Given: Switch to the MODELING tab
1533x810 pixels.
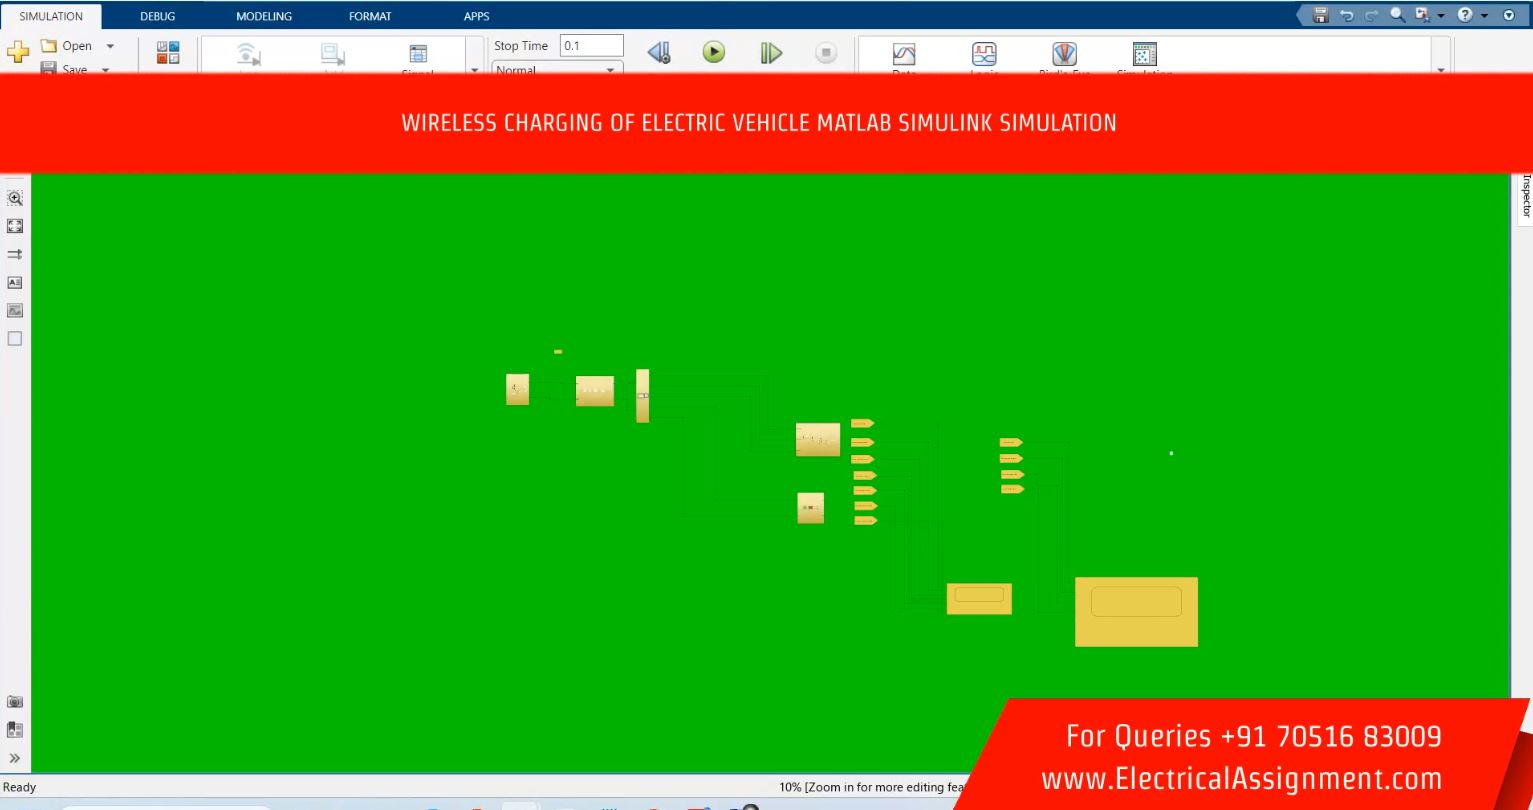Looking at the screenshot, I should click(x=264, y=16).
